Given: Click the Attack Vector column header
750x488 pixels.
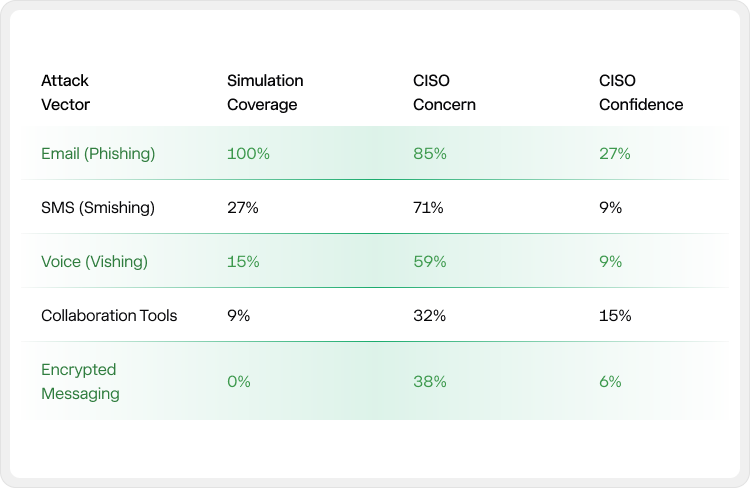Looking at the screenshot, I should click(64, 92).
